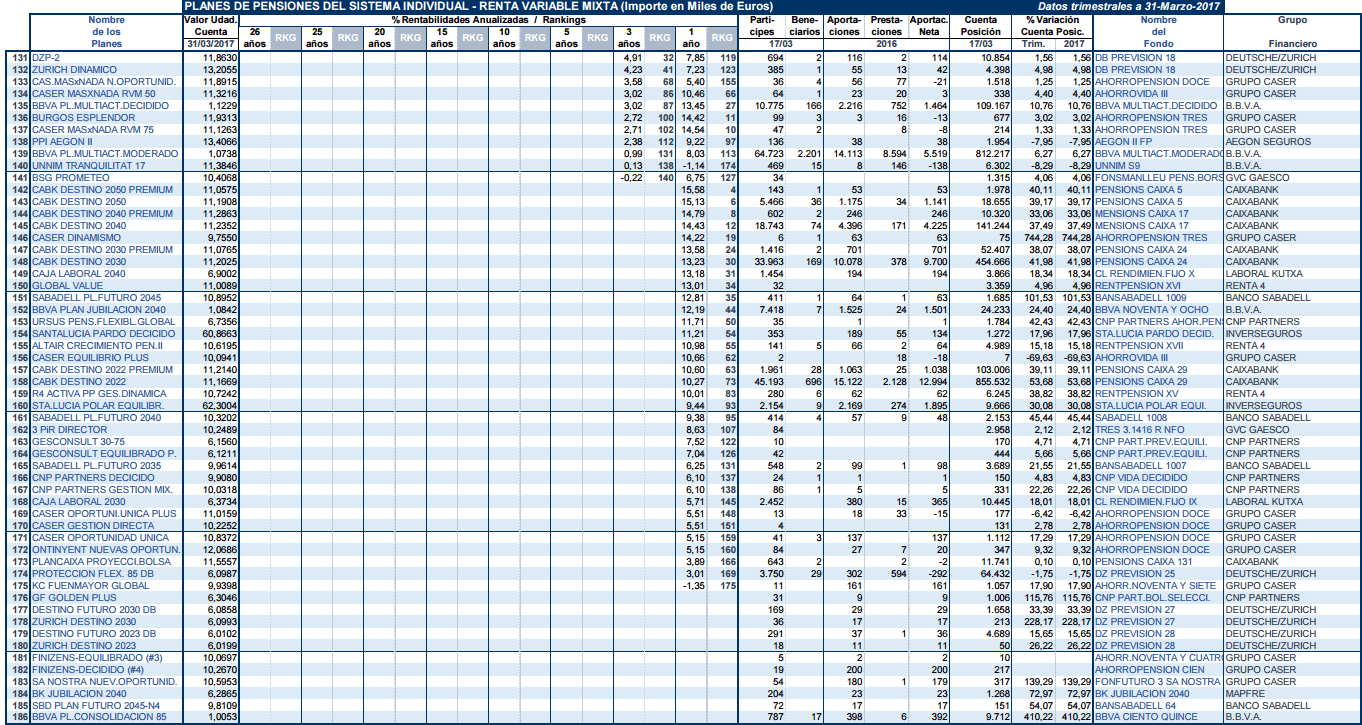Select plan 'BBVA PL.CONSOLIDACION 85'
The height and width of the screenshot is (725, 1362).
pyautogui.click(x=99, y=718)
